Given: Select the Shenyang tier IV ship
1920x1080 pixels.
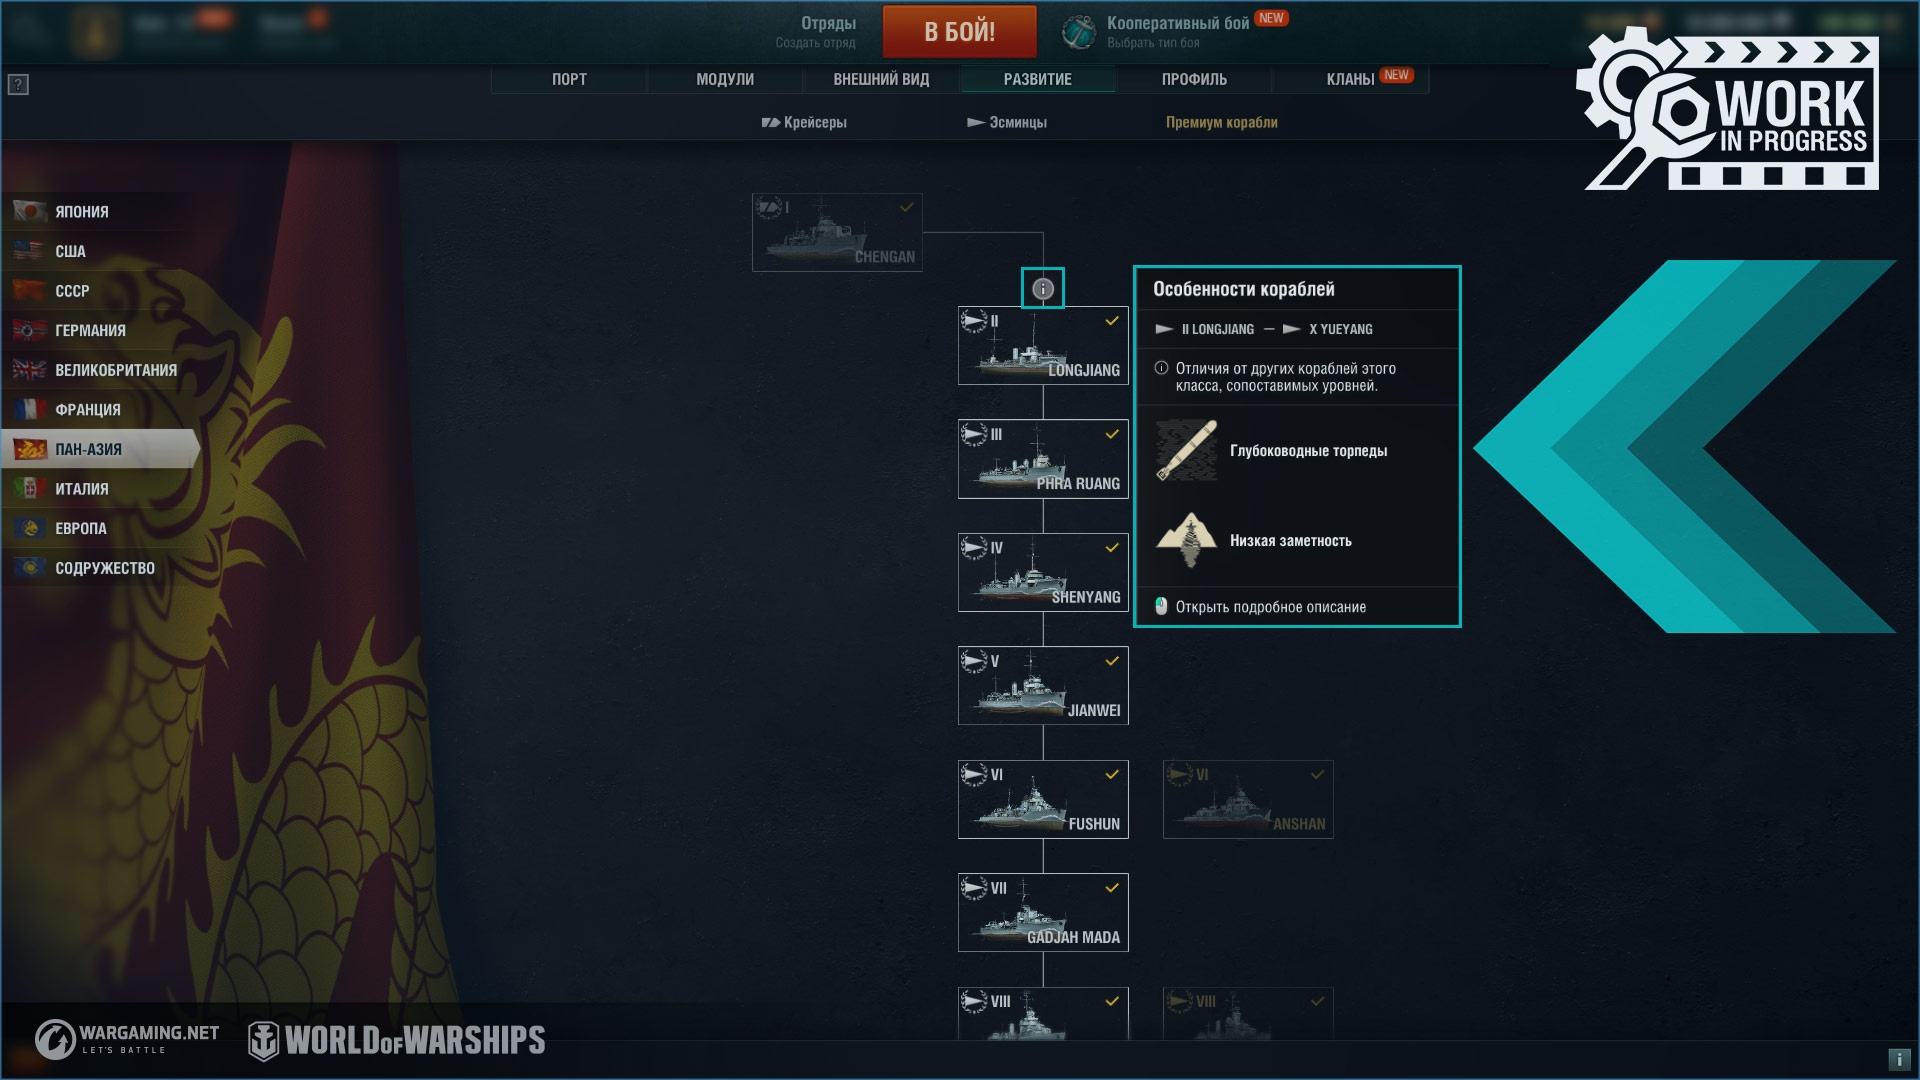Looking at the screenshot, I should click(x=1043, y=572).
